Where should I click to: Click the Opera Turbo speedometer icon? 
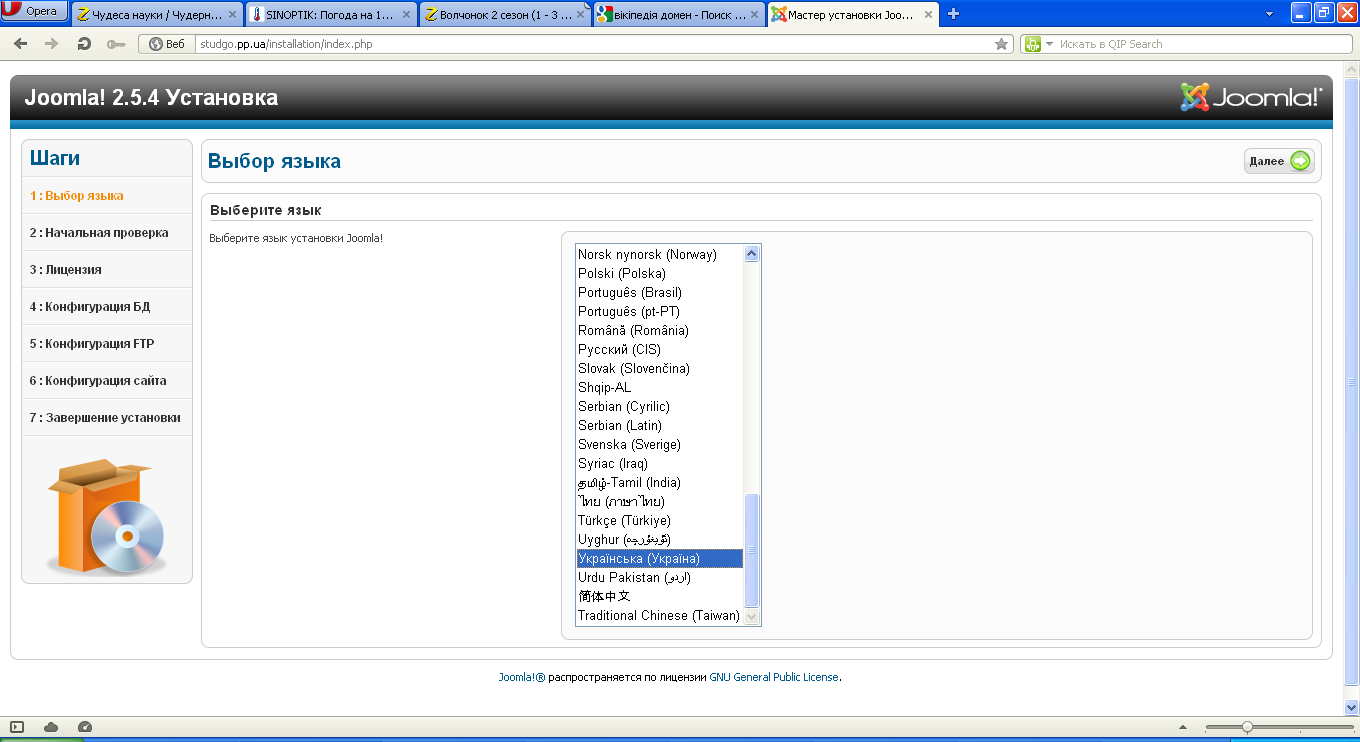pos(84,727)
